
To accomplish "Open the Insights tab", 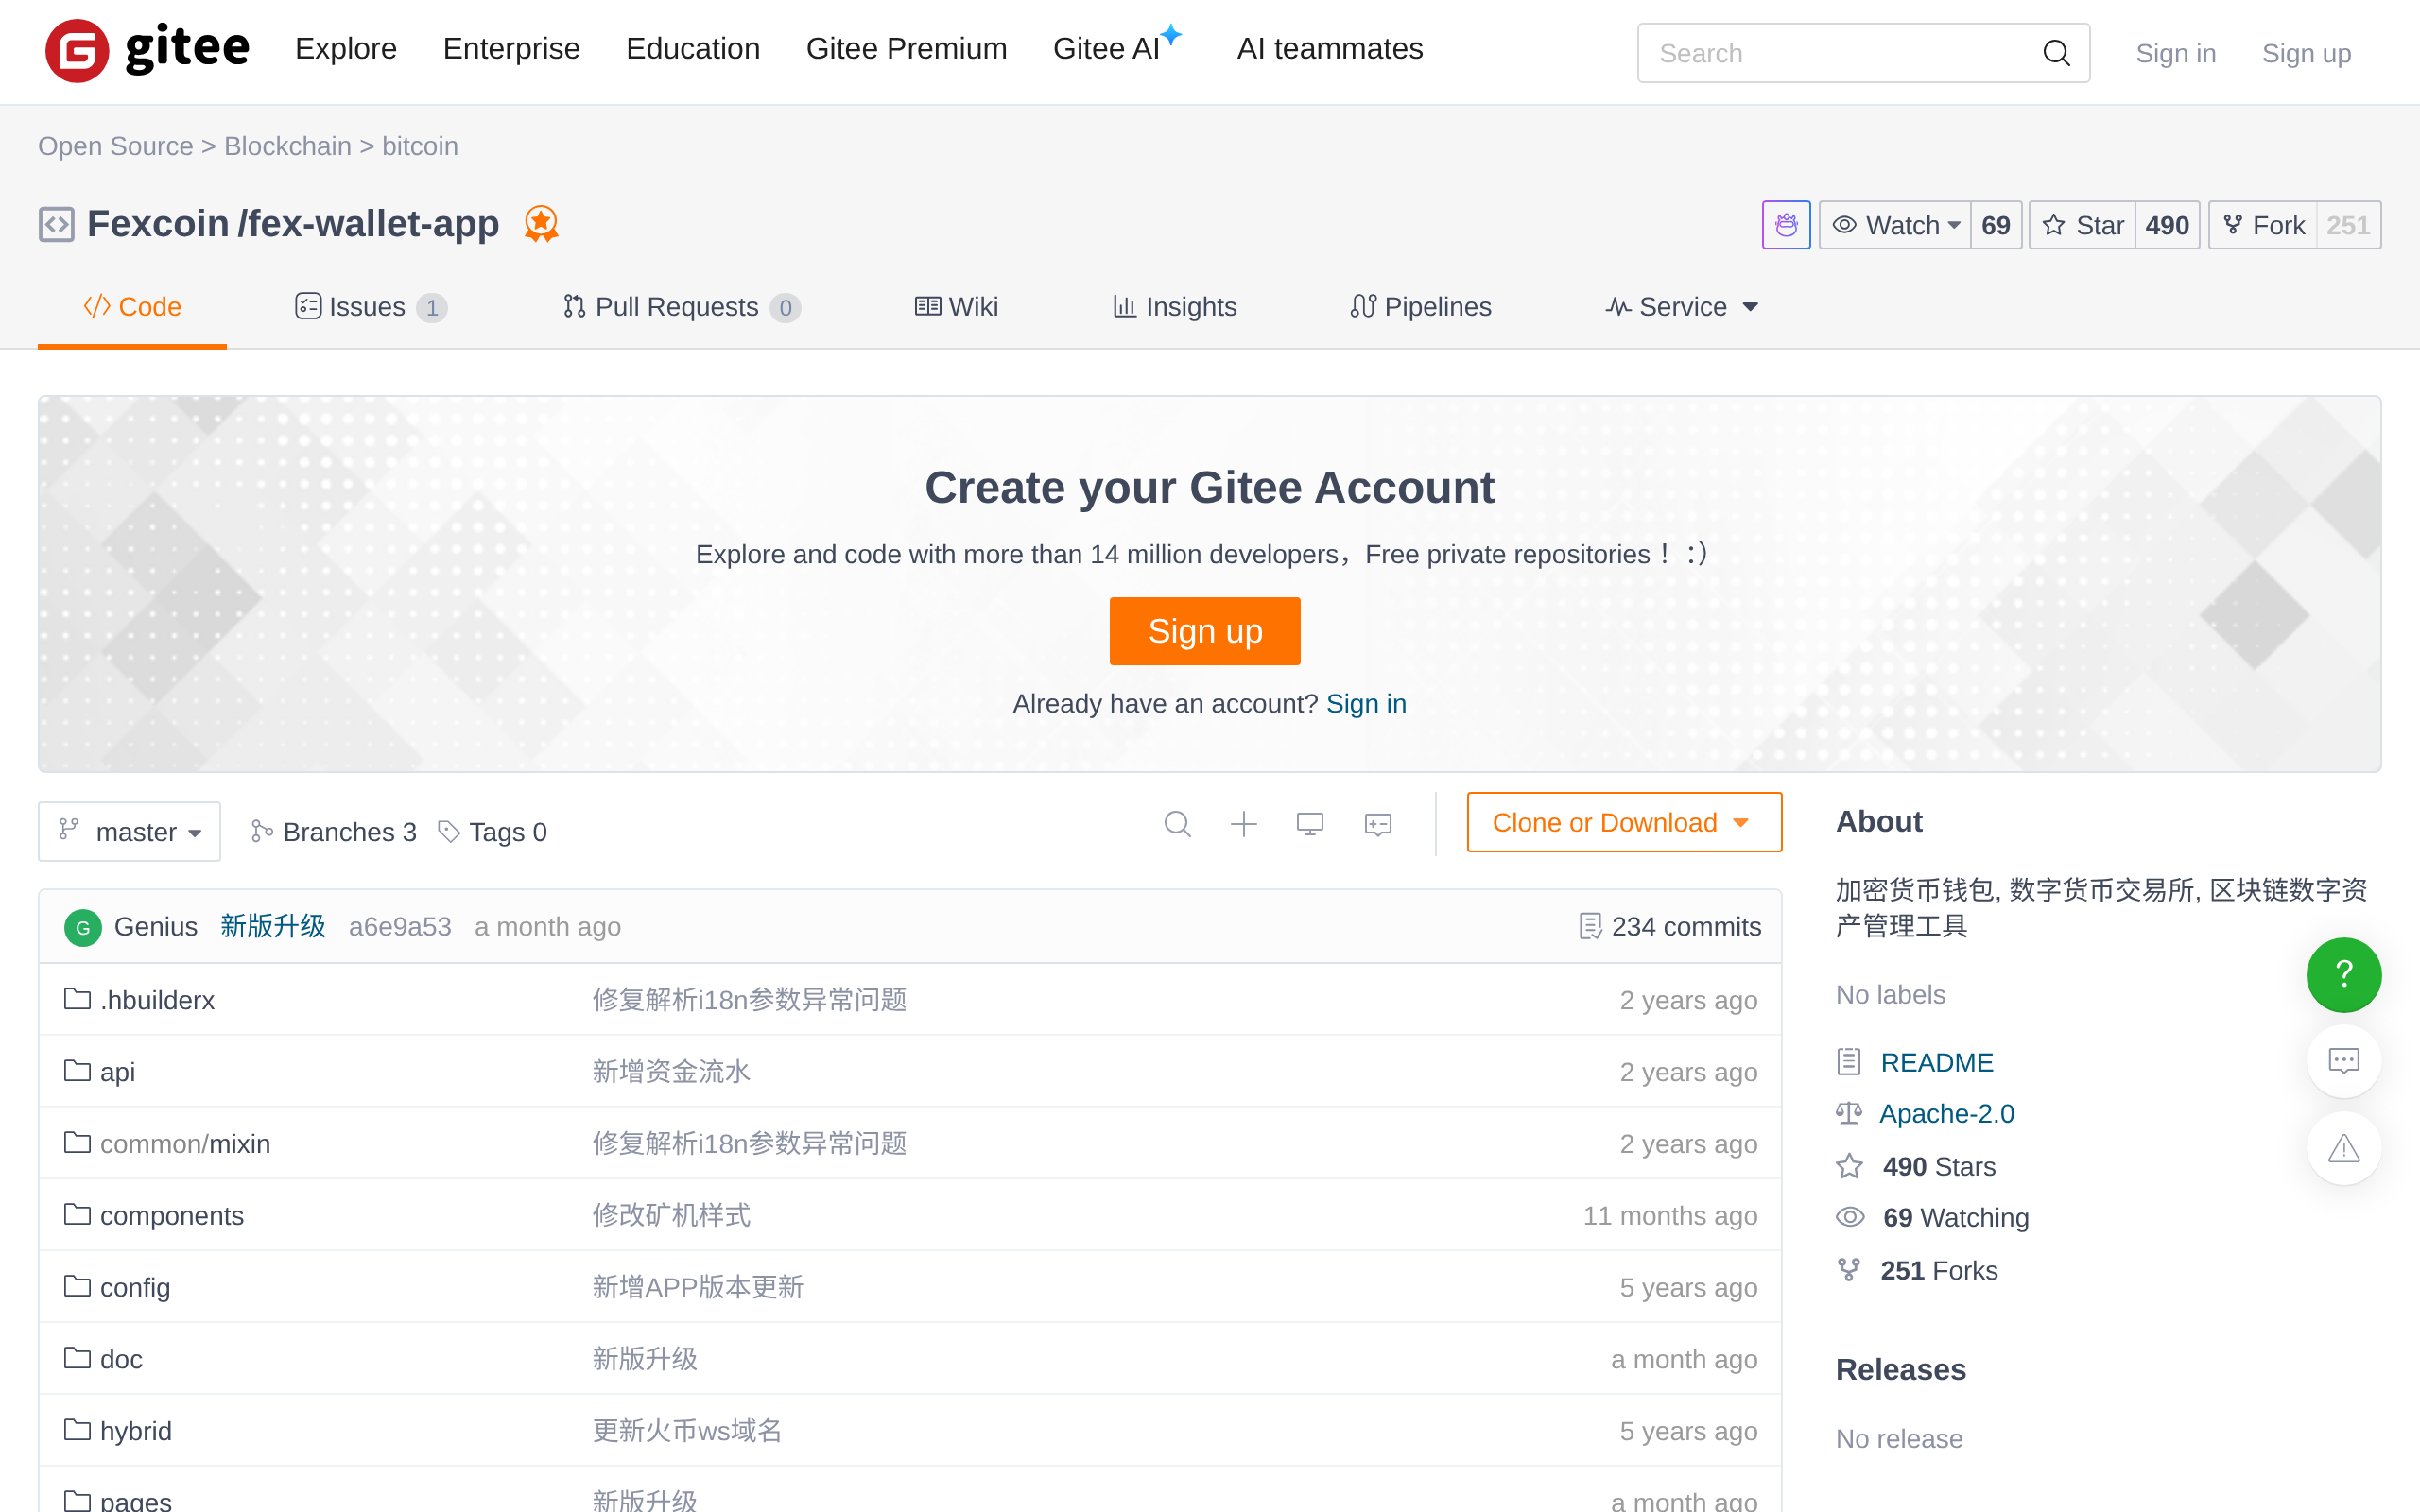I will click(1175, 307).
